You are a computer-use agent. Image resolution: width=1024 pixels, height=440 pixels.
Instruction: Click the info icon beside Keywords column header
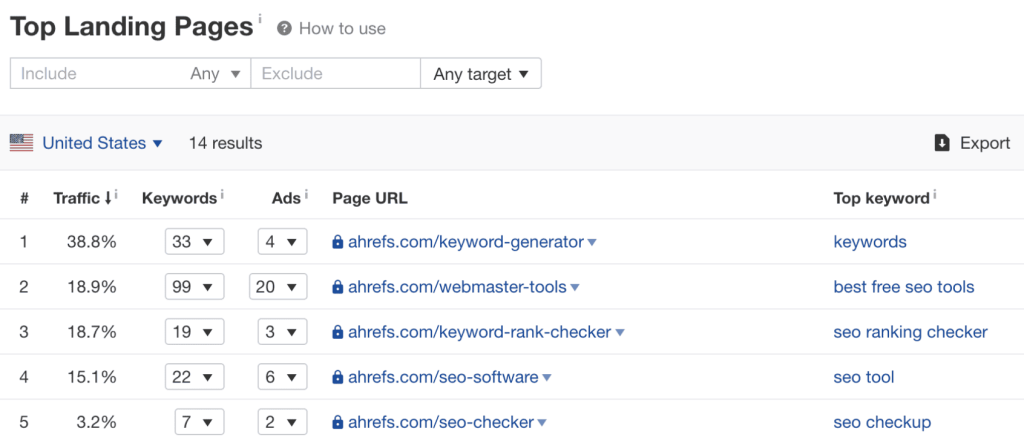coord(221,194)
